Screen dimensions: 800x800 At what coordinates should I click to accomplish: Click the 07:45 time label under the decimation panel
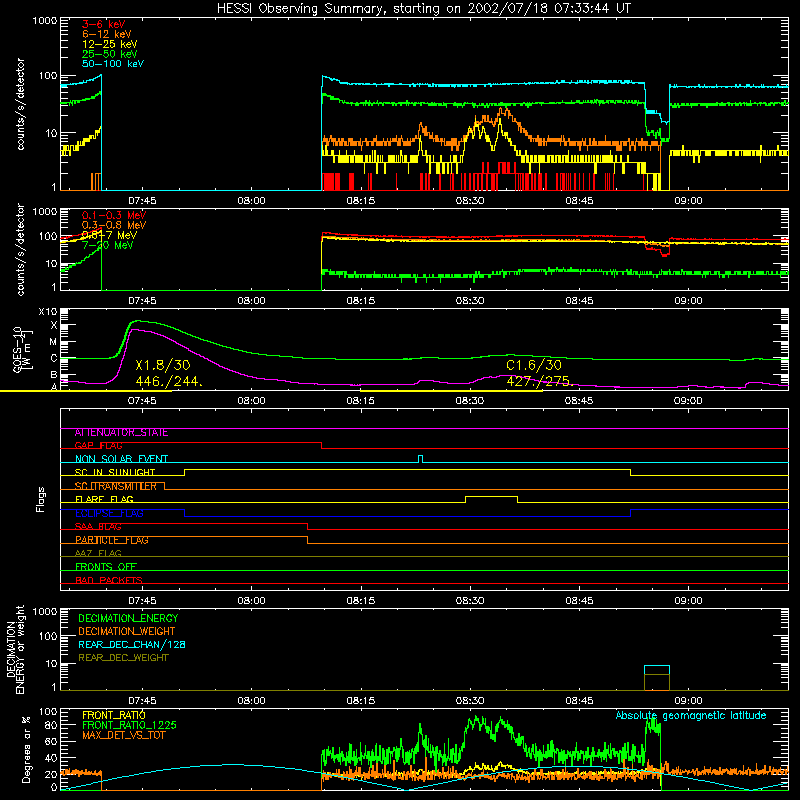[x=142, y=701]
